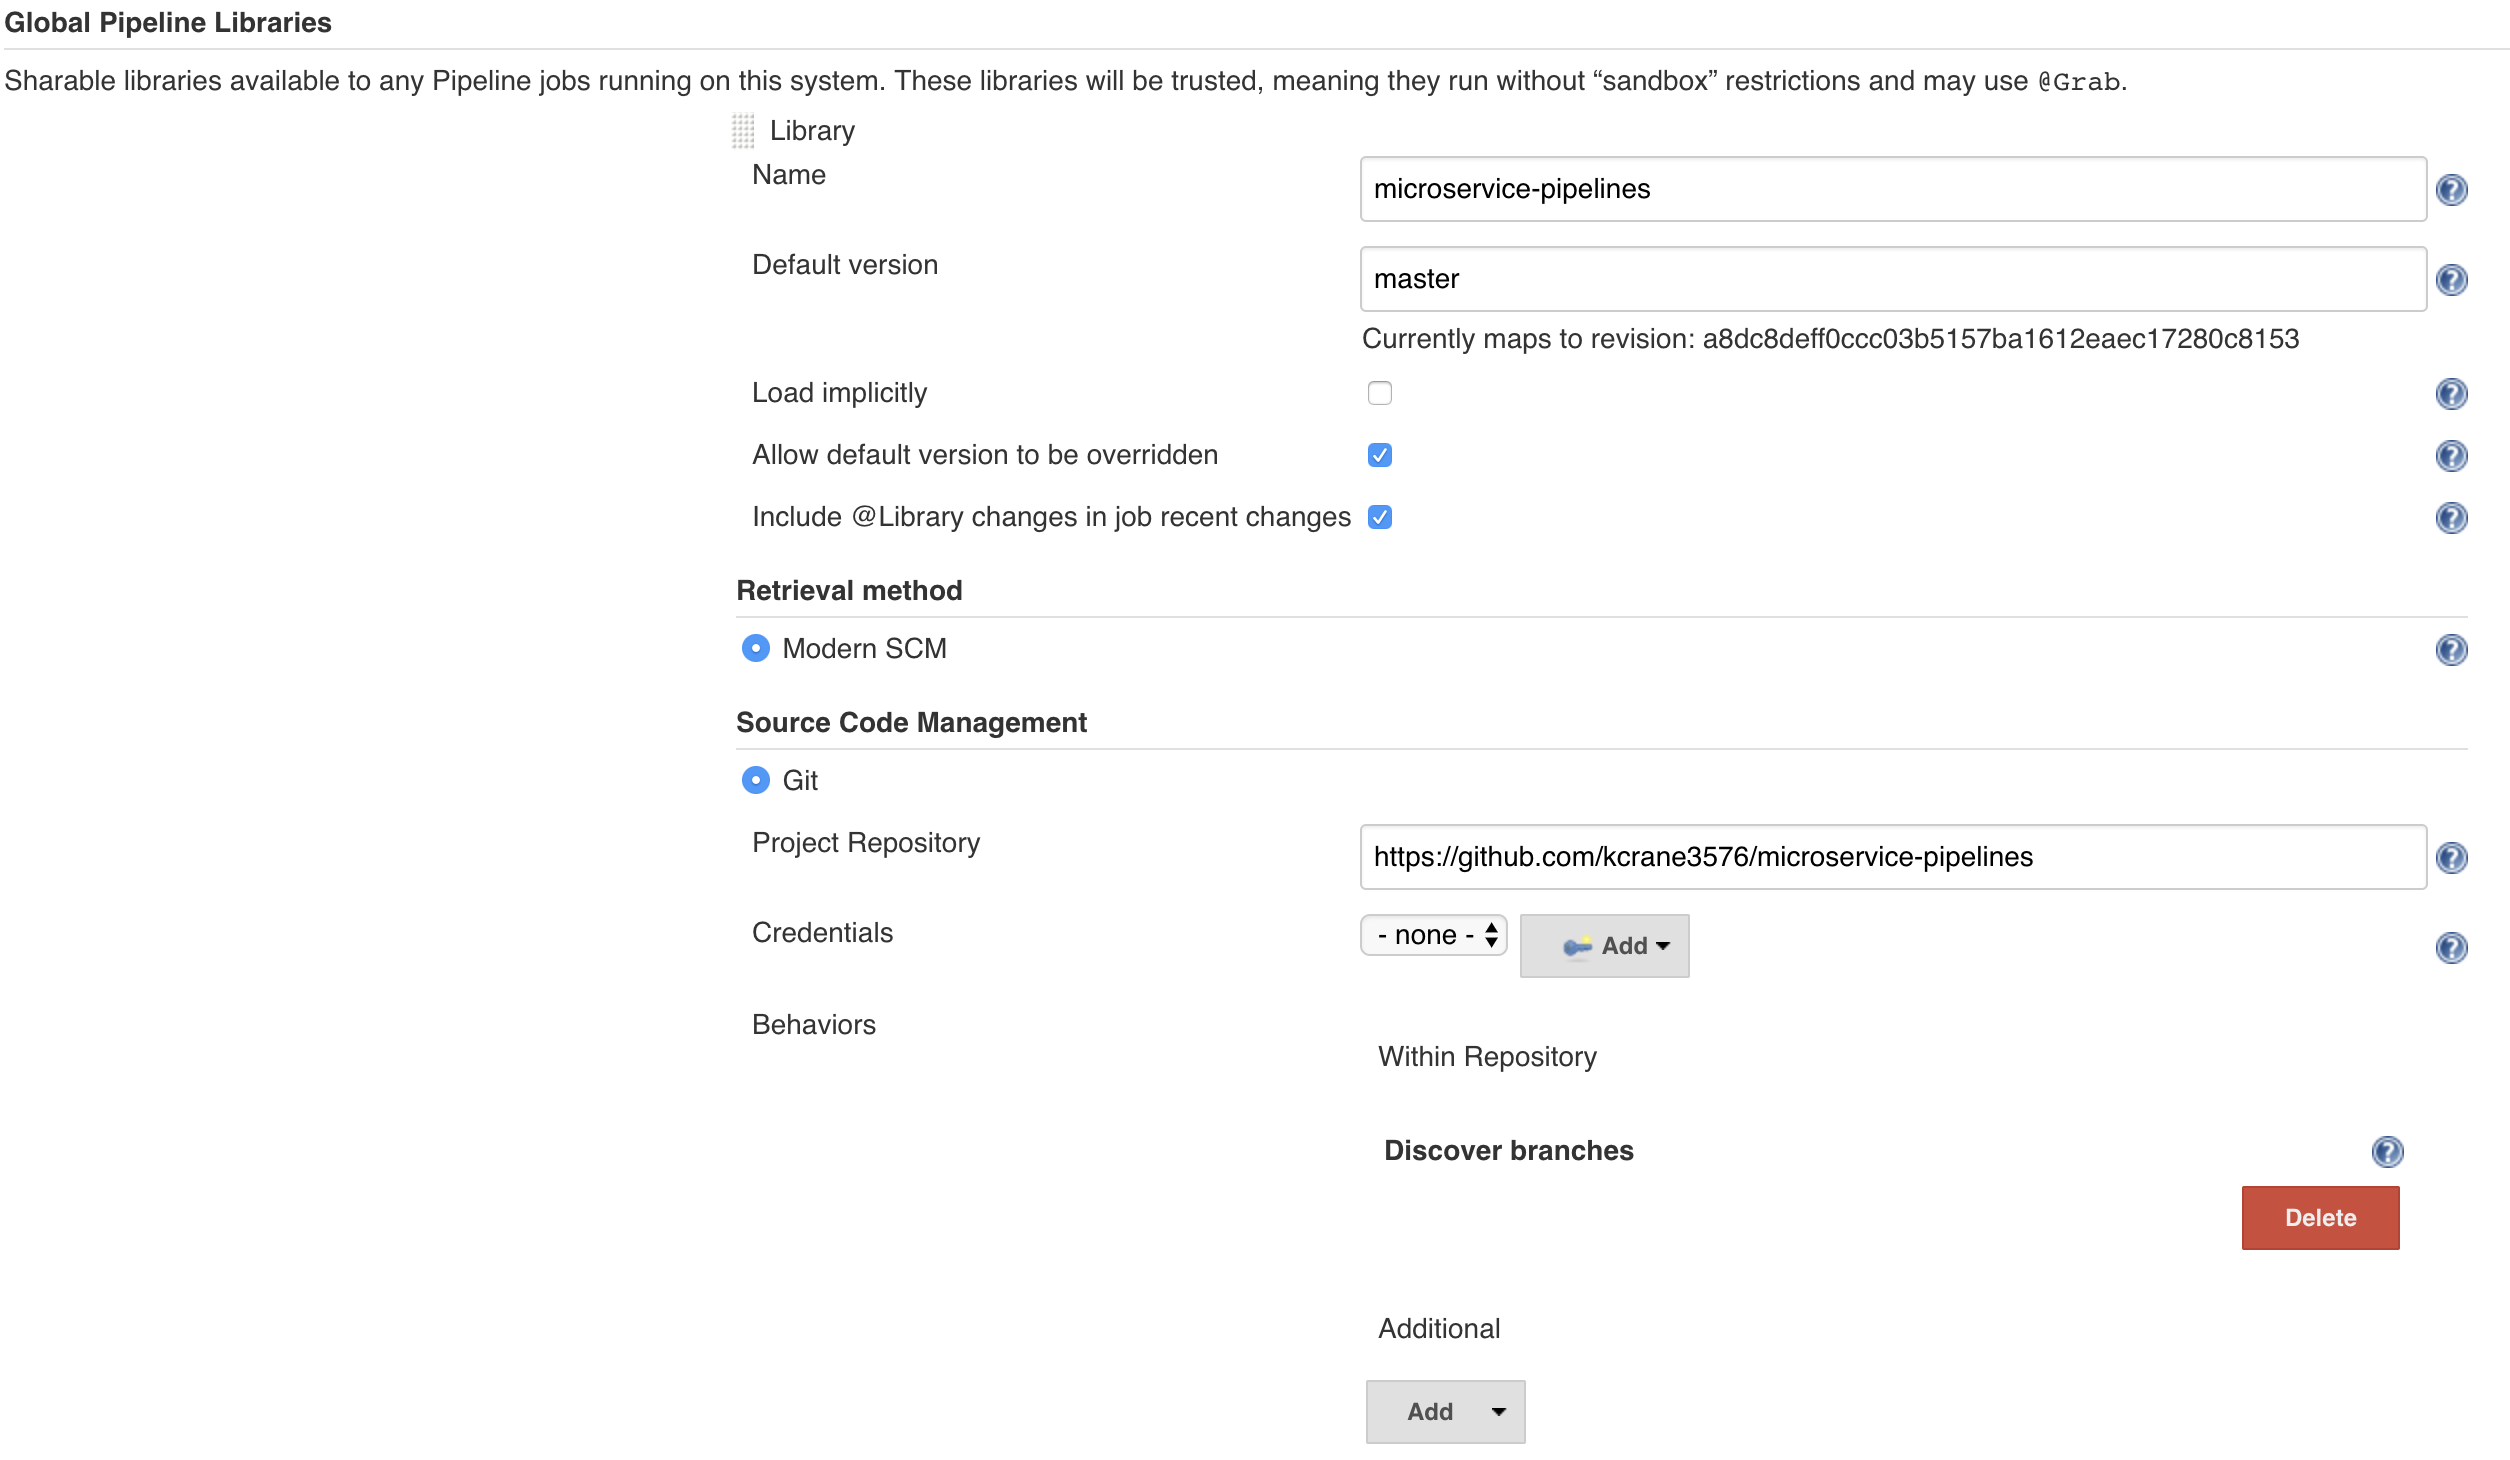Select the Git radio button

click(x=756, y=780)
